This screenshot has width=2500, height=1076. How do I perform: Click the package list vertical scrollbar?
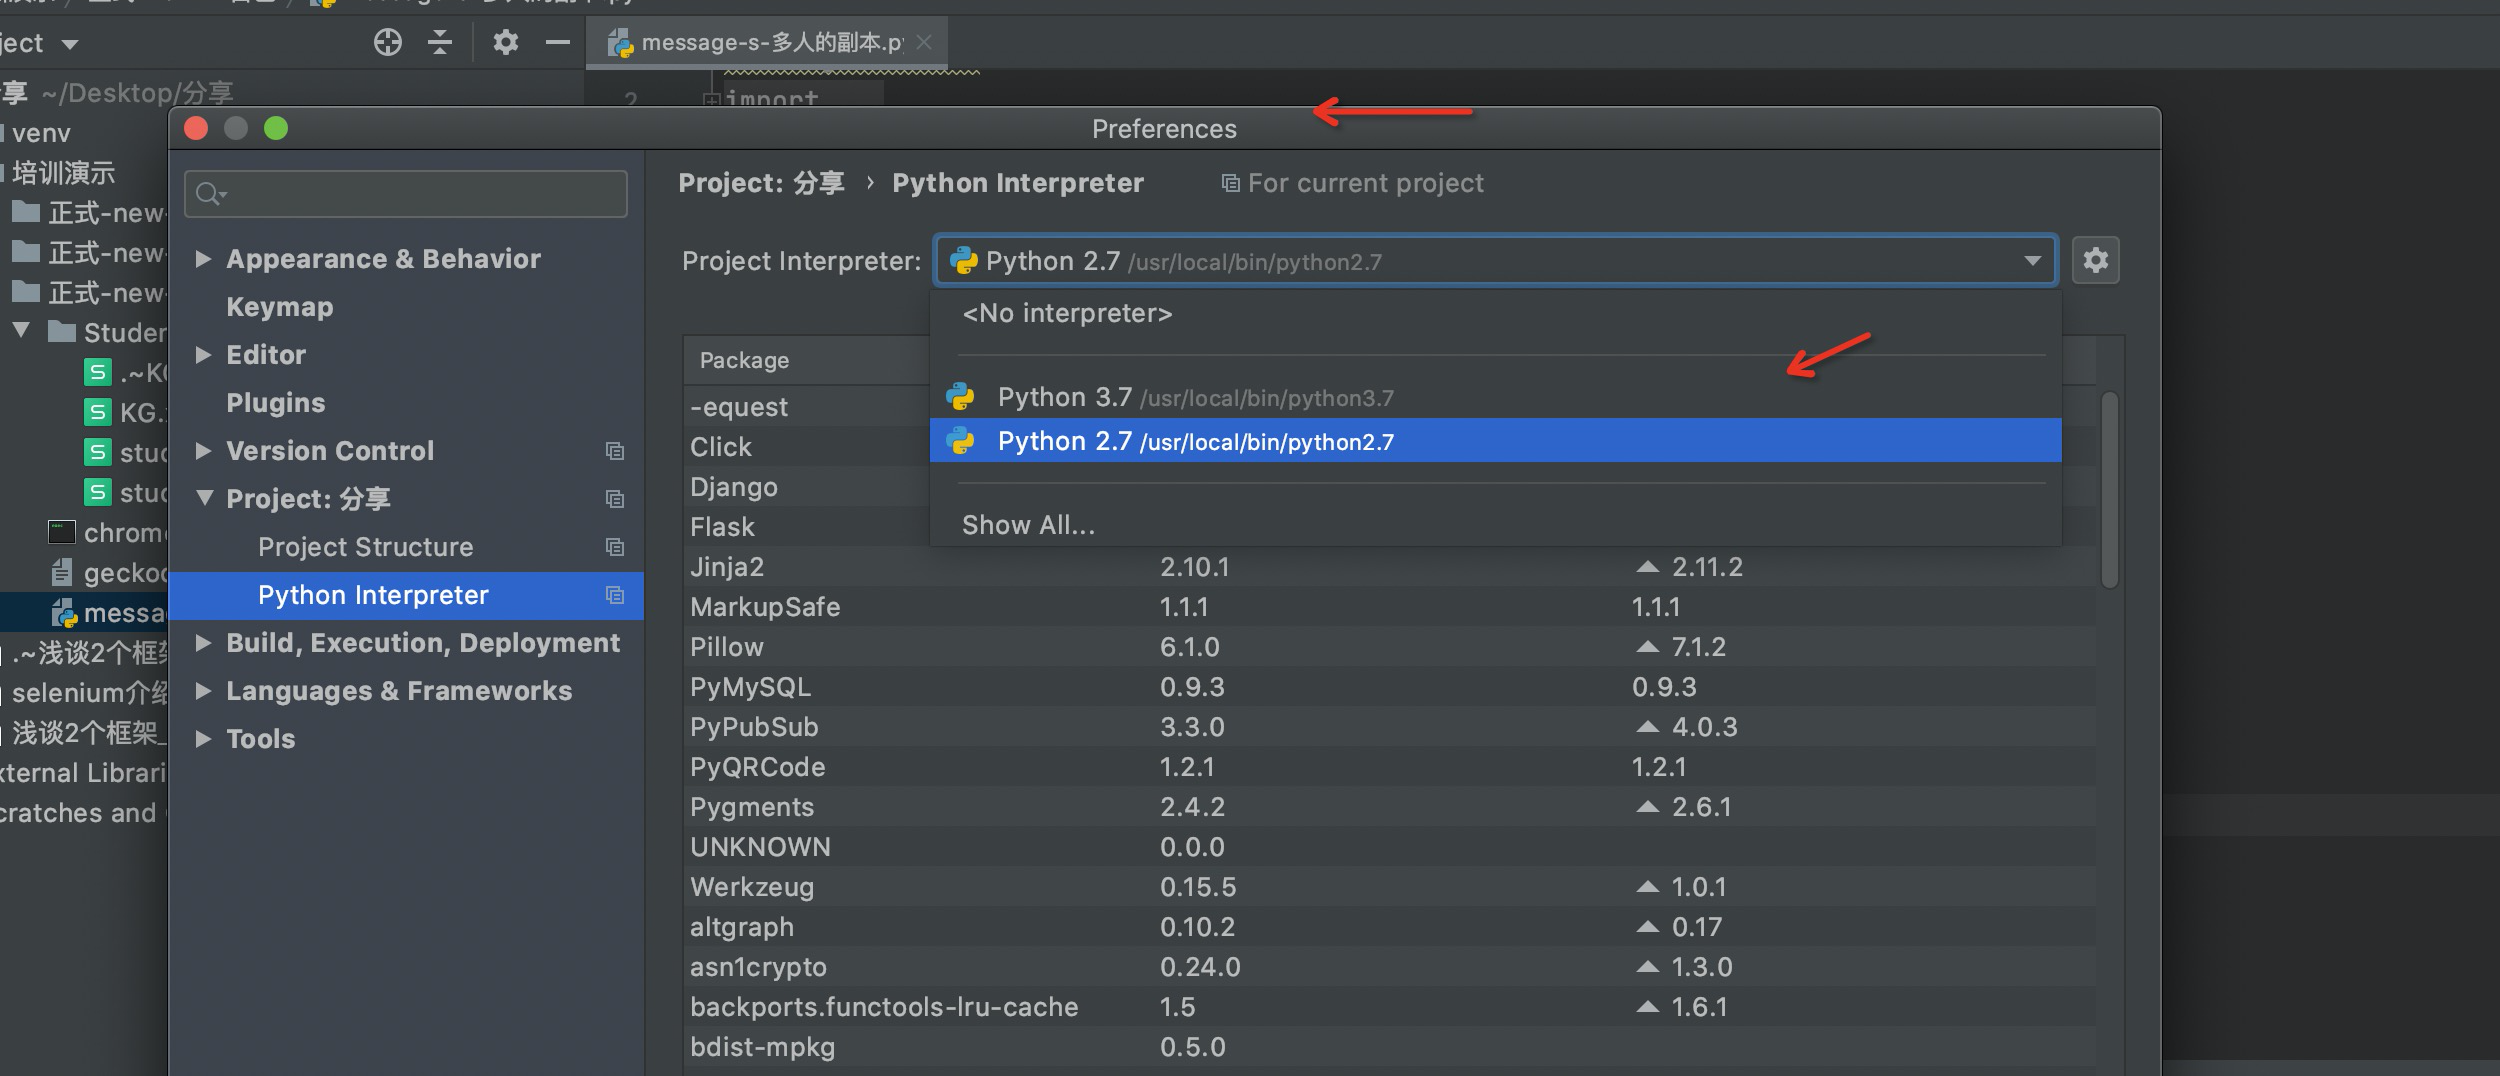coord(2110,490)
